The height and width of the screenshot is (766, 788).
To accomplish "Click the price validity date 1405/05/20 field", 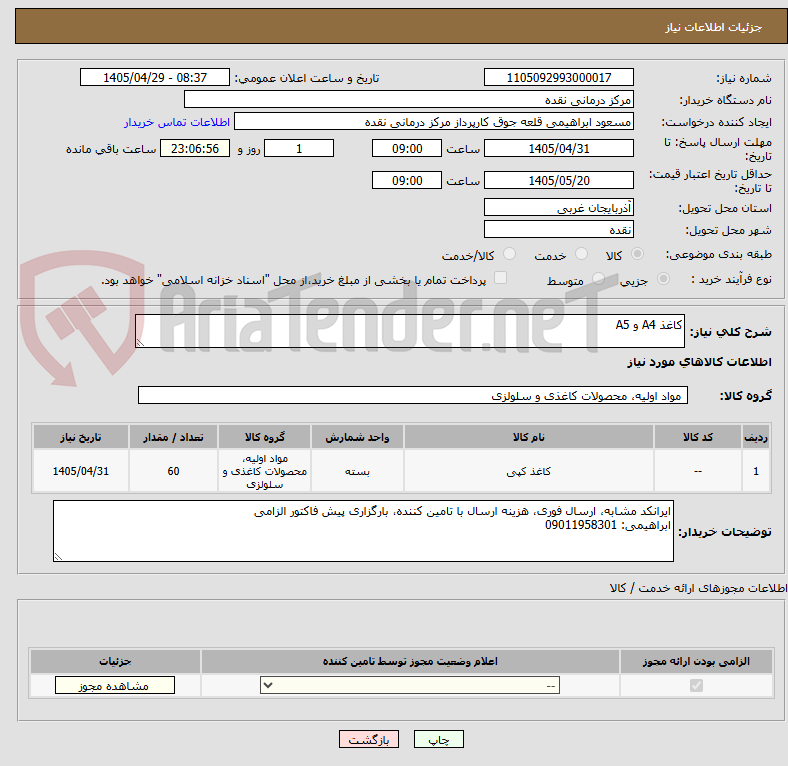I will 558,180.
